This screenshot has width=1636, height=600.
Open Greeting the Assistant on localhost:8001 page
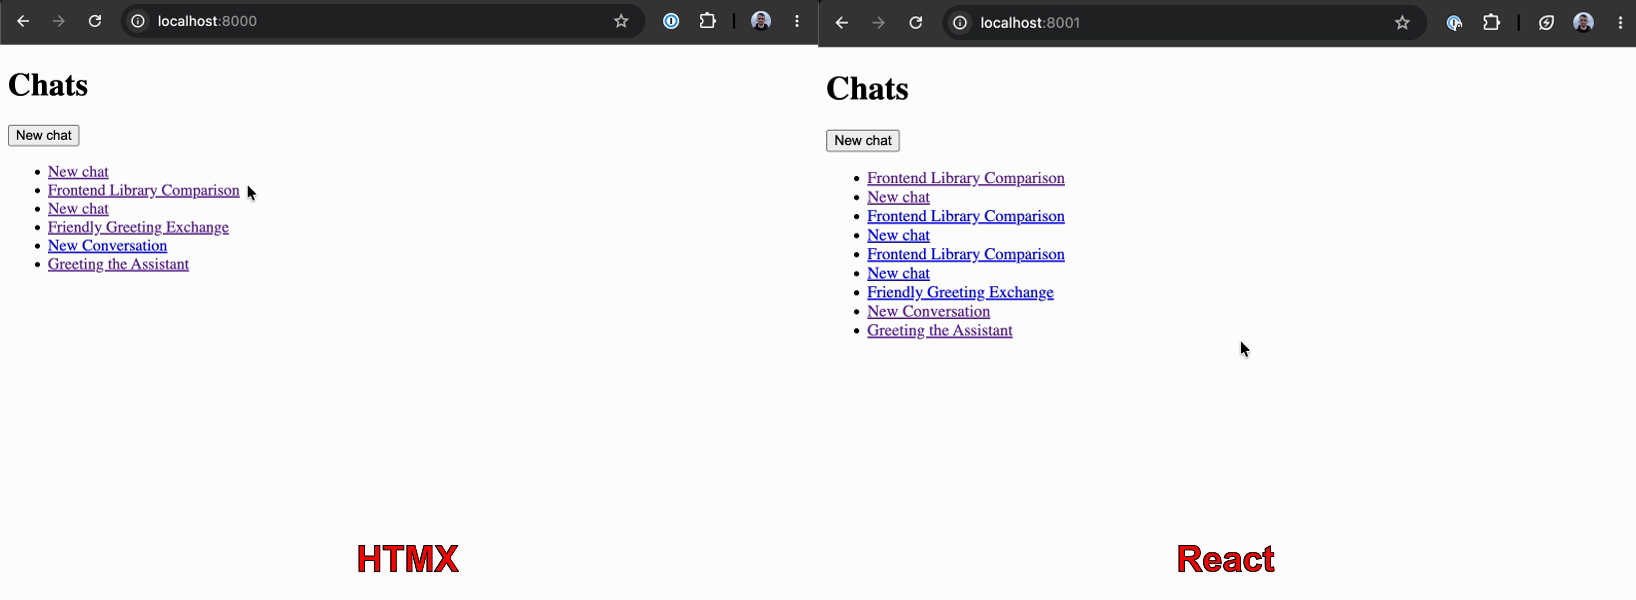coord(940,330)
